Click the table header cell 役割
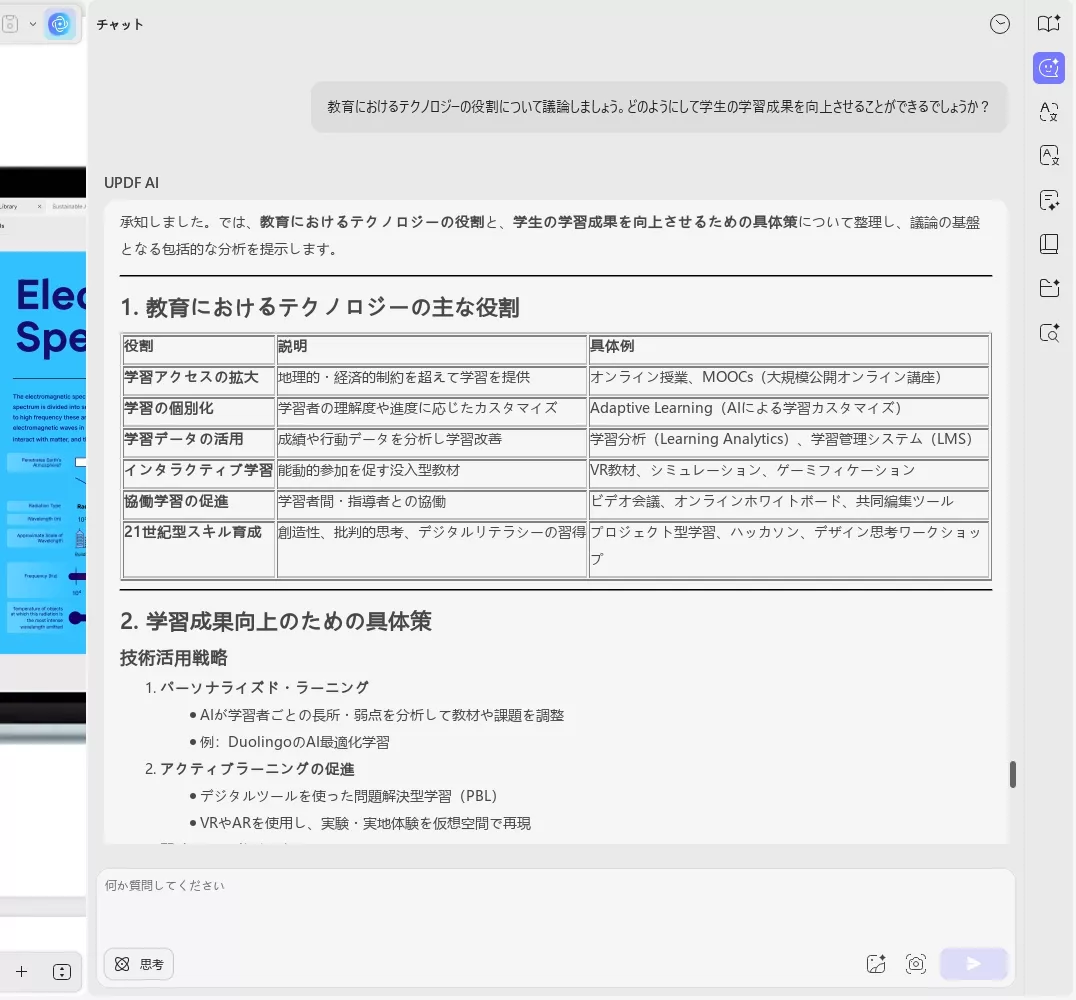Viewport: 1076px width, 1000px height. (199, 349)
